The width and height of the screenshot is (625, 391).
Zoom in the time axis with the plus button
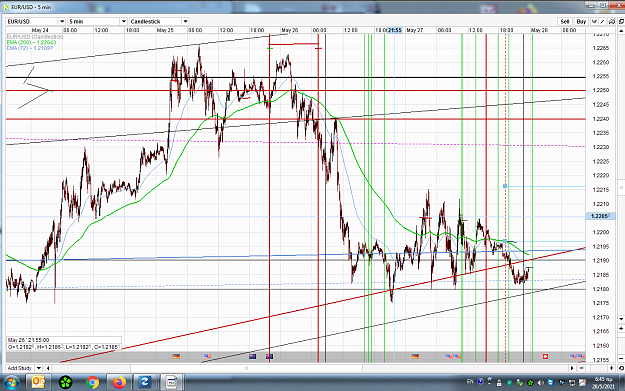[x=612, y=368]
